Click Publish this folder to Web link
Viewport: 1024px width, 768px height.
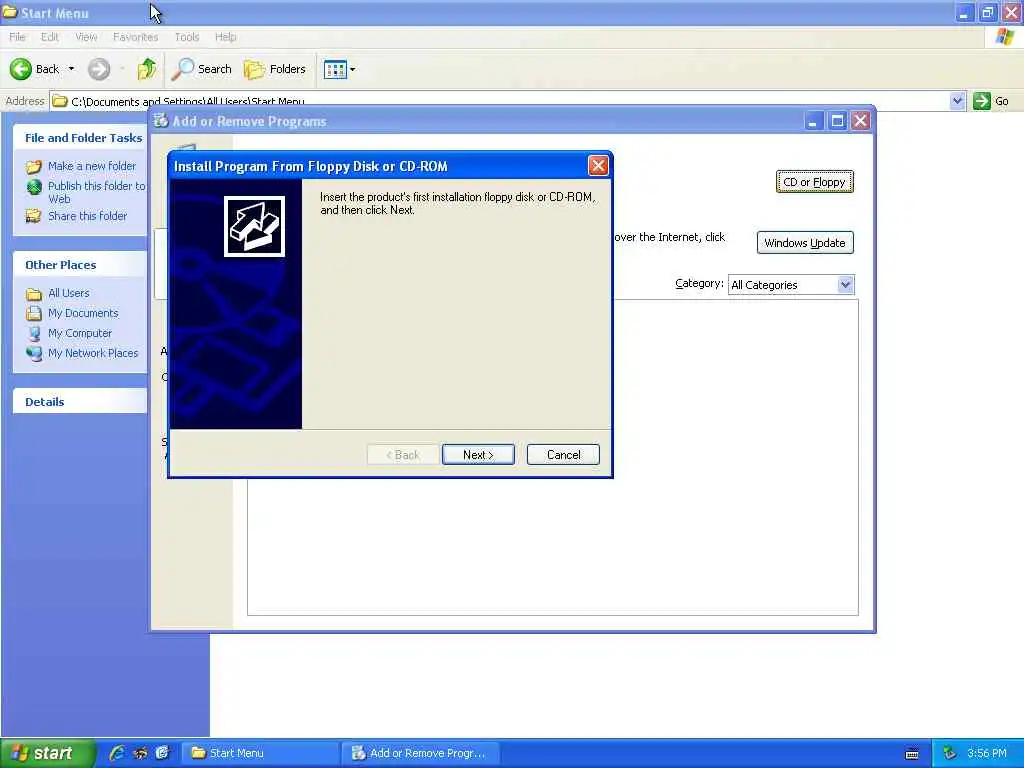pyautogui.click(x=96, y=192)
